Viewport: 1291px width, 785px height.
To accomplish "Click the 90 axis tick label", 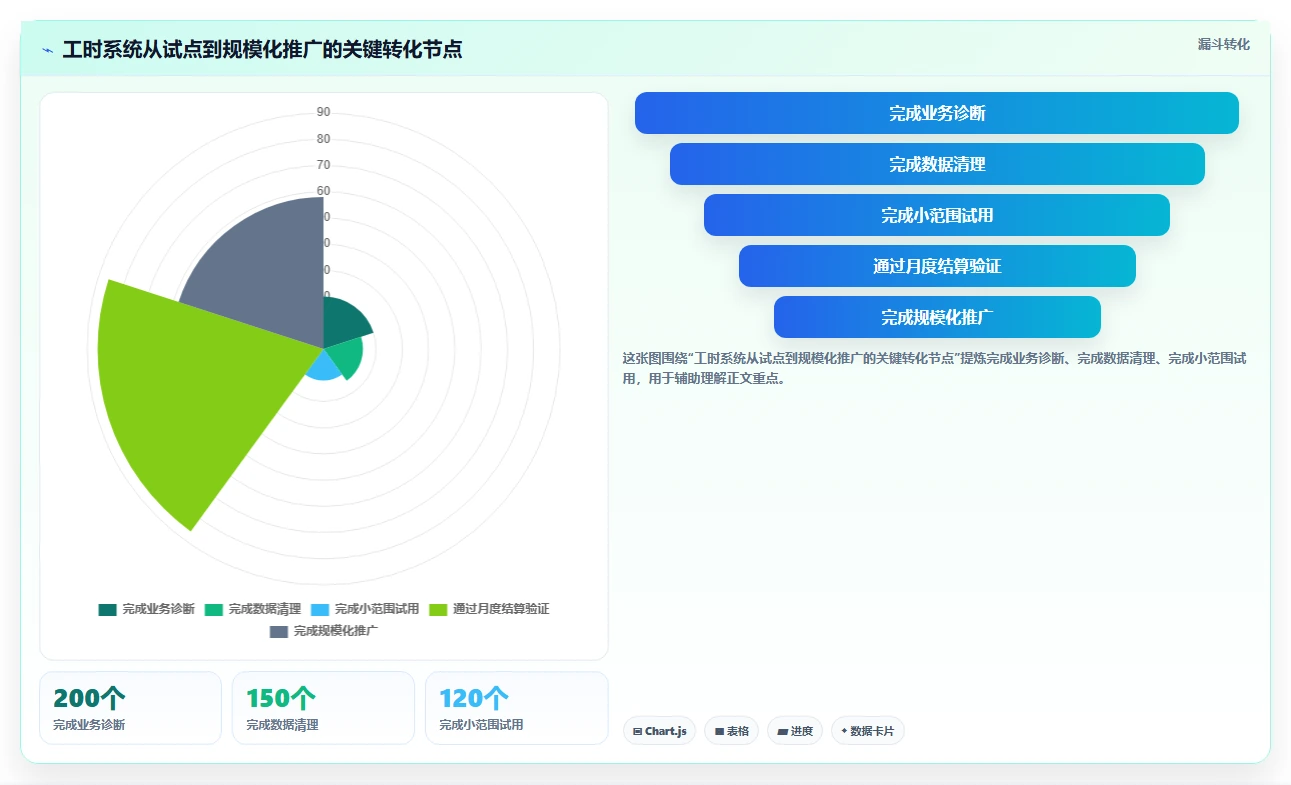I will click(x=323, y=112).
